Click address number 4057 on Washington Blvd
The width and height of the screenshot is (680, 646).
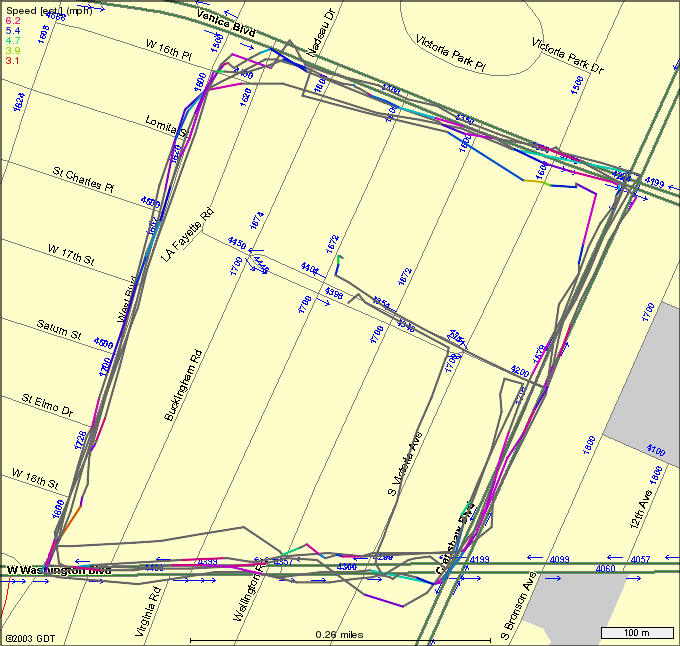(x=640, y=559)
